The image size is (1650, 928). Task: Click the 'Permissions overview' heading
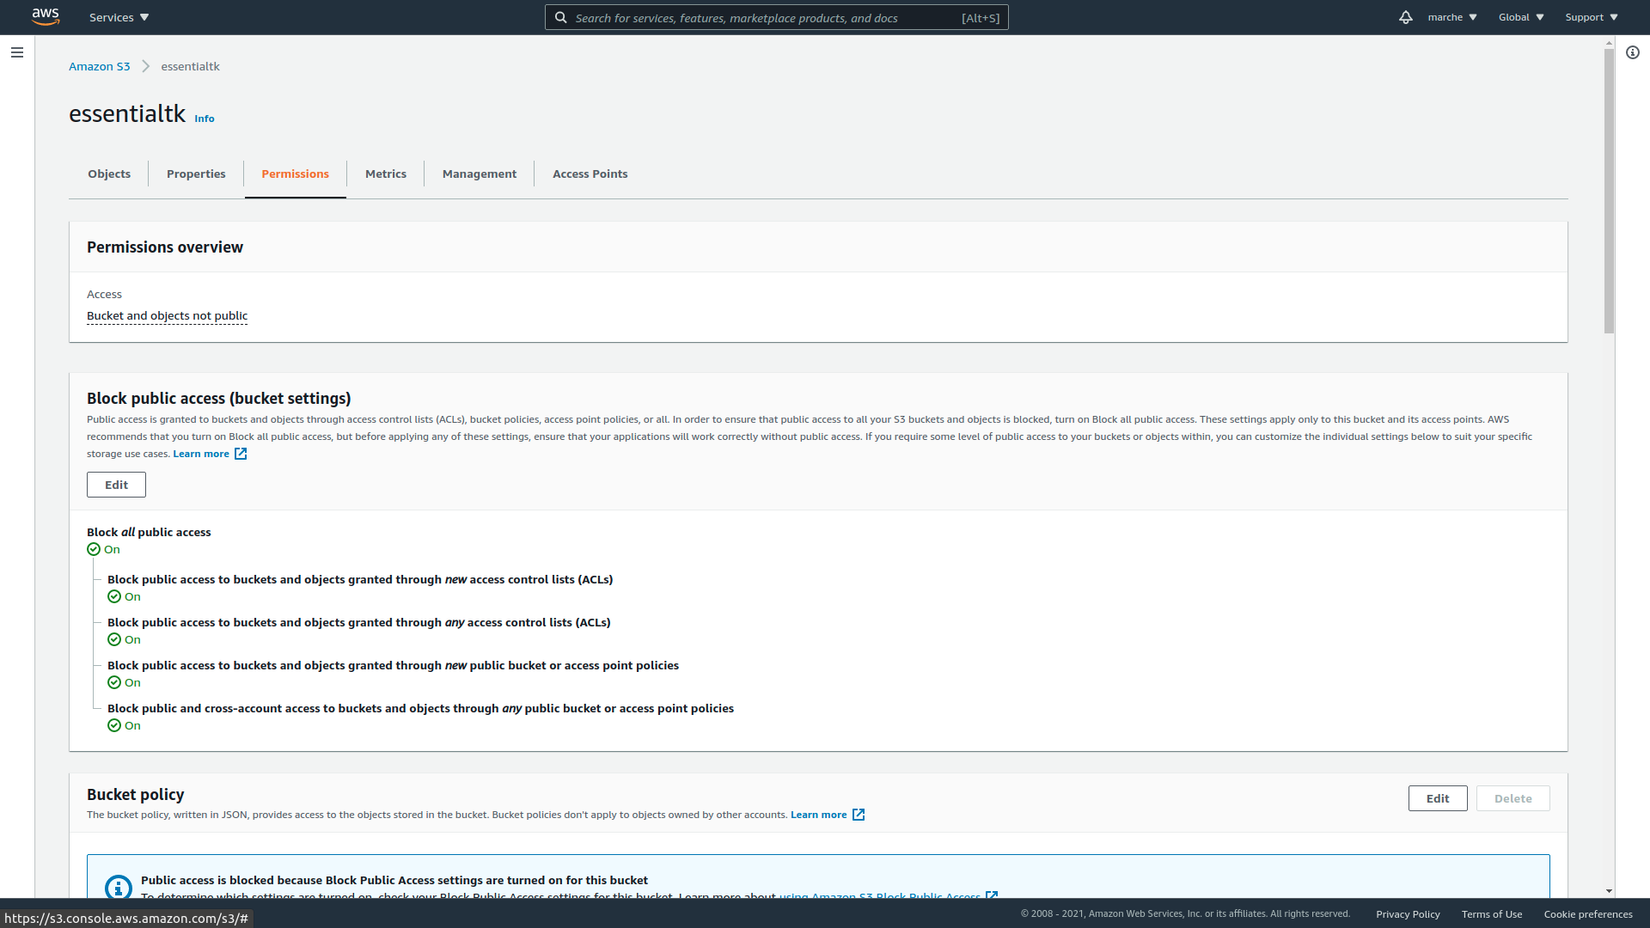point(165,247)
